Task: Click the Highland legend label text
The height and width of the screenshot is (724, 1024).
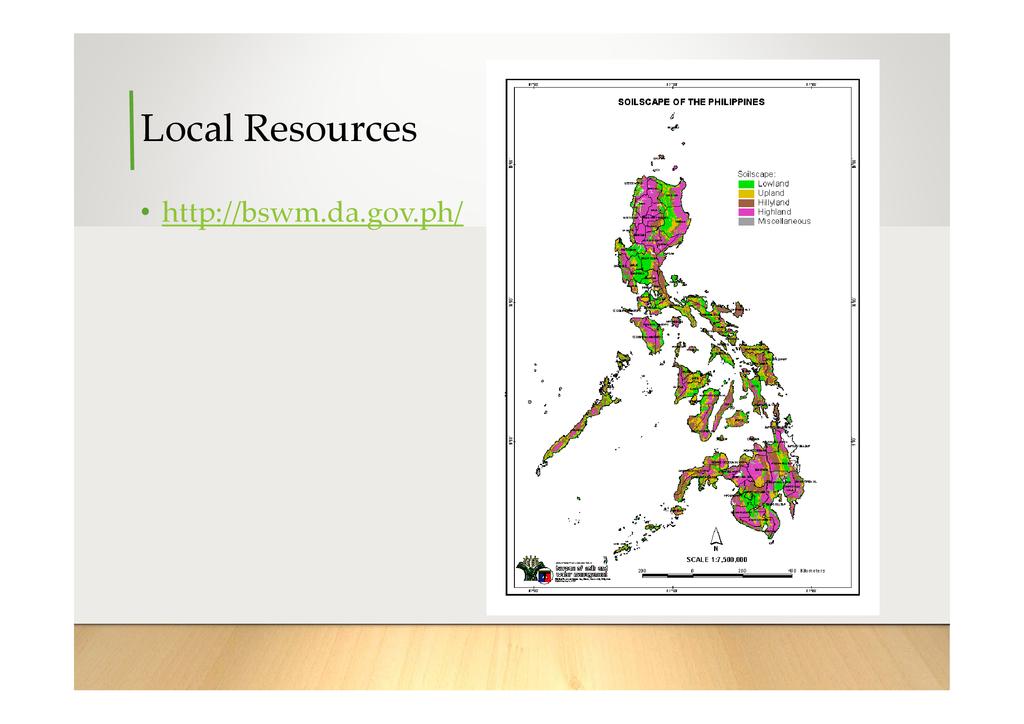Action: [x=774, y=212]
